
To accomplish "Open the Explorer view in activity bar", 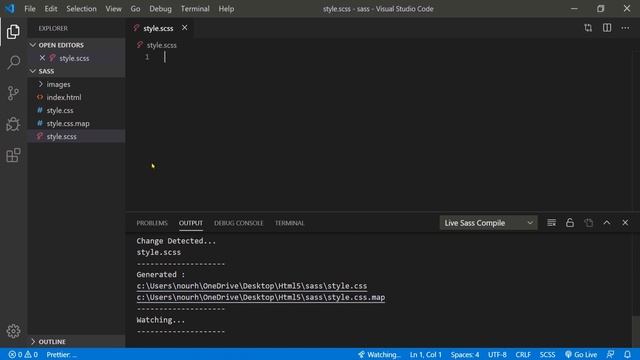I will [13, 32].
